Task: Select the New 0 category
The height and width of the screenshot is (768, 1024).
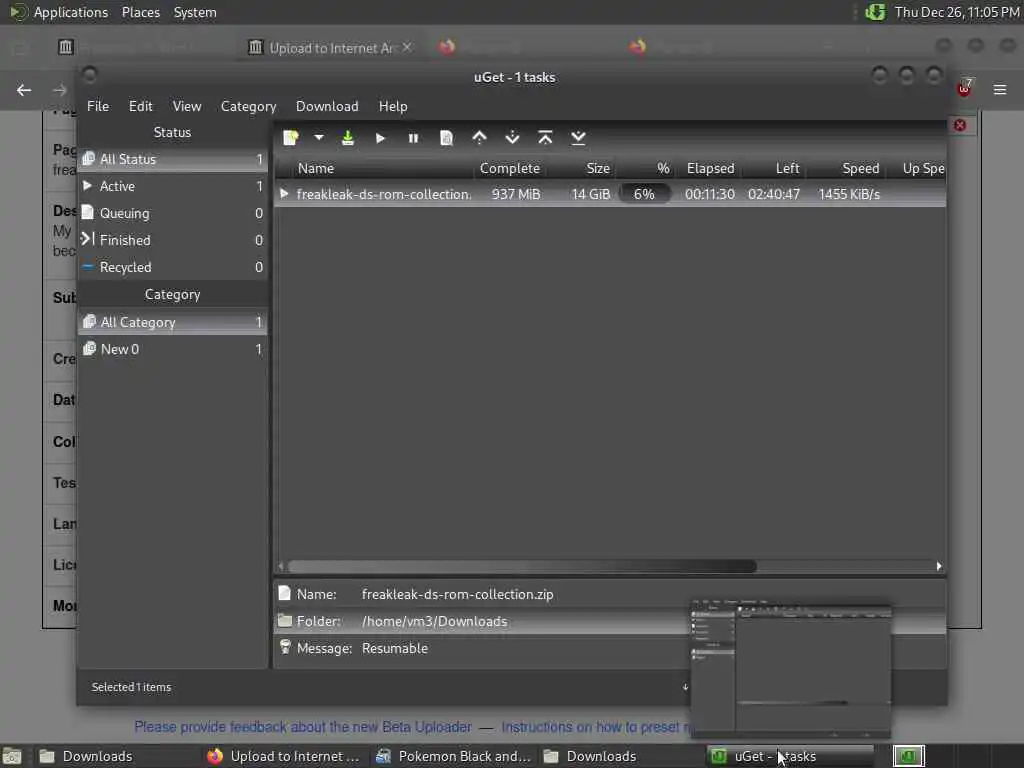Action: [x=173, y=349]
